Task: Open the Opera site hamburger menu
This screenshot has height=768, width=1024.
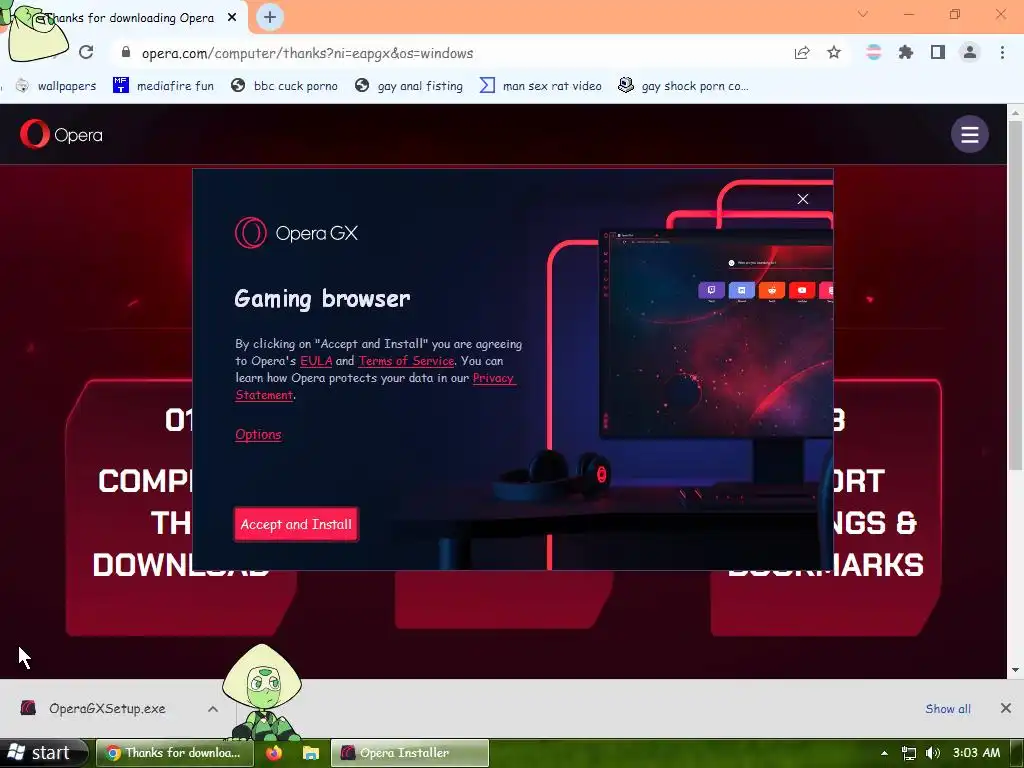Action: 969,135
